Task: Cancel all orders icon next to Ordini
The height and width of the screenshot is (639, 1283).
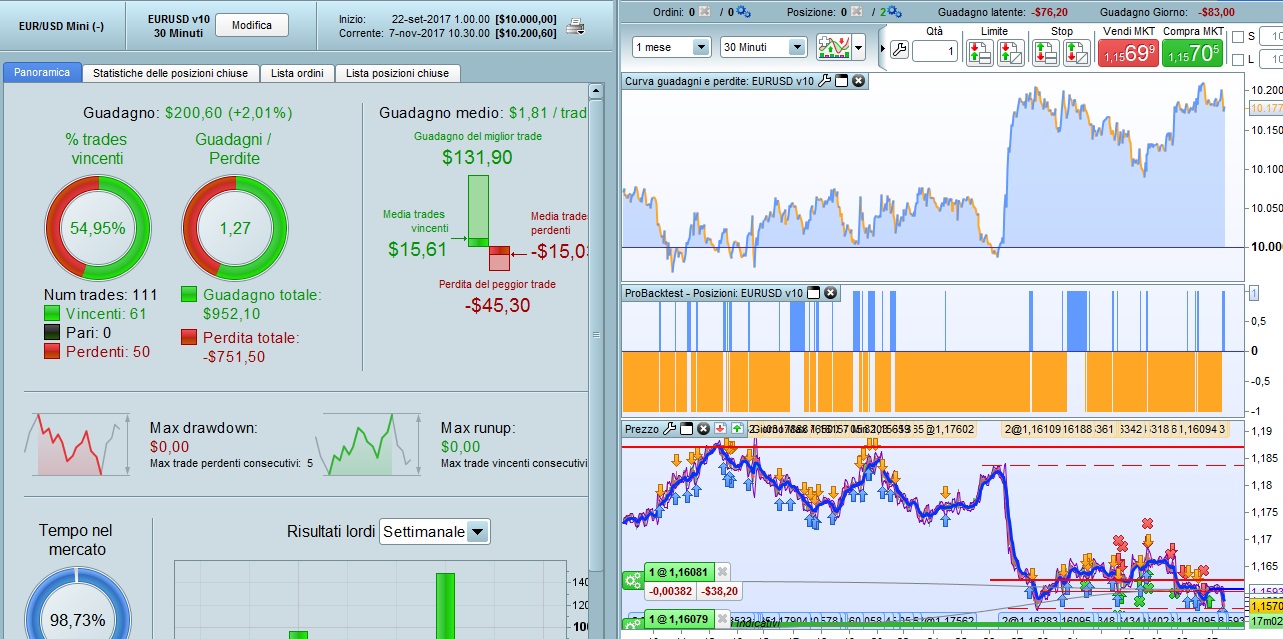Action: pyautogui.click(x=704, y=12)
